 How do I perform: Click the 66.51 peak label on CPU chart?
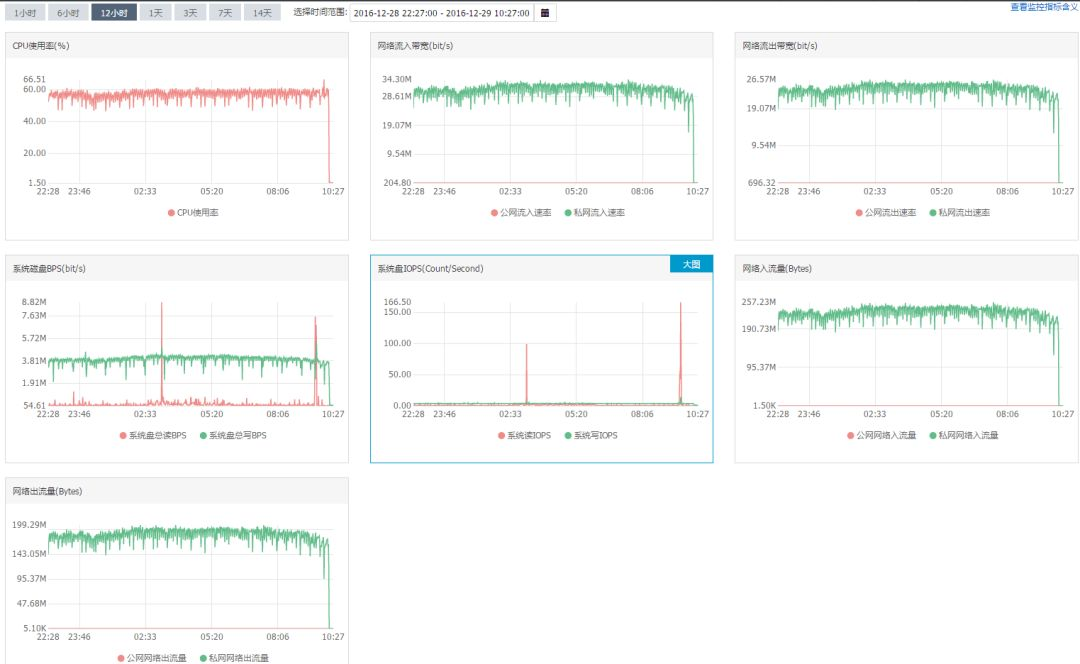34,79
